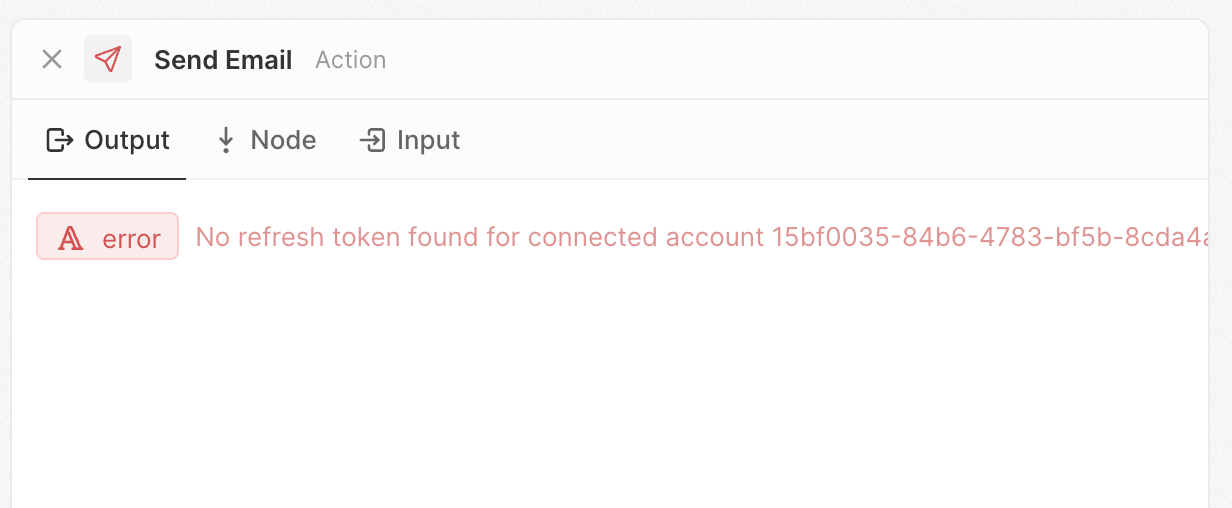1232x508 pixels.
Task: Click the red "error" badge label
Action: pos(107,237)
